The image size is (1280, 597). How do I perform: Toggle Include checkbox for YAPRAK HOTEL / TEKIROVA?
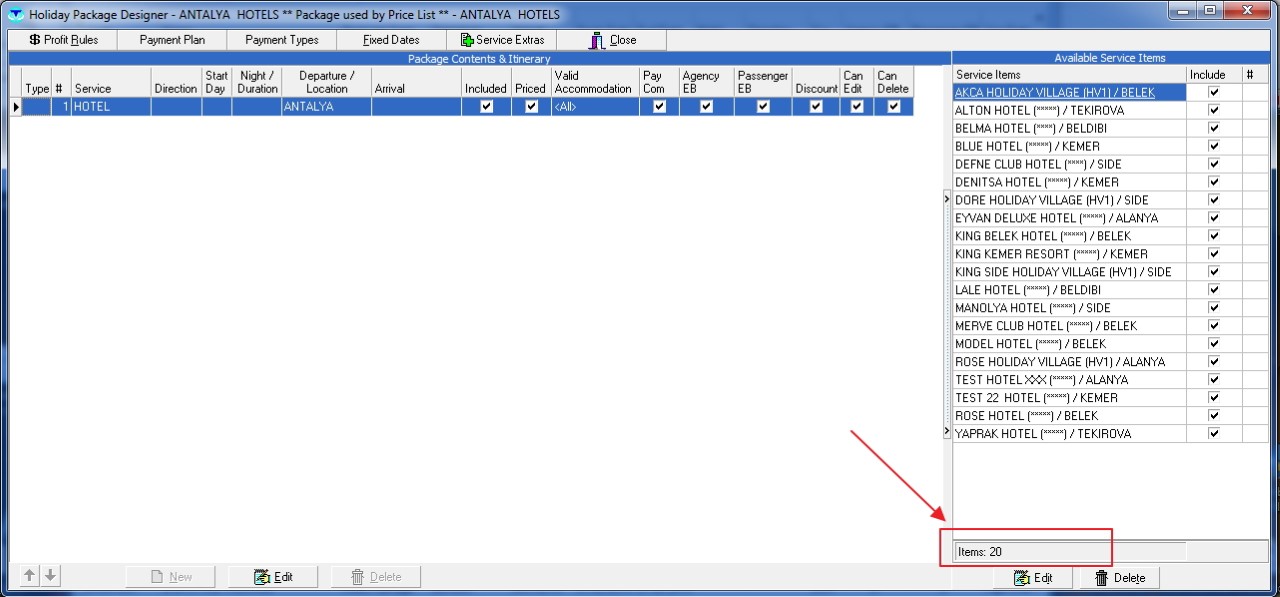pos(1214,434)
